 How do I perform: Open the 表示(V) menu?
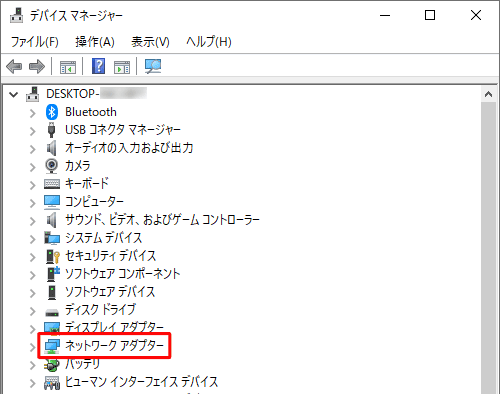coord(150,42)
